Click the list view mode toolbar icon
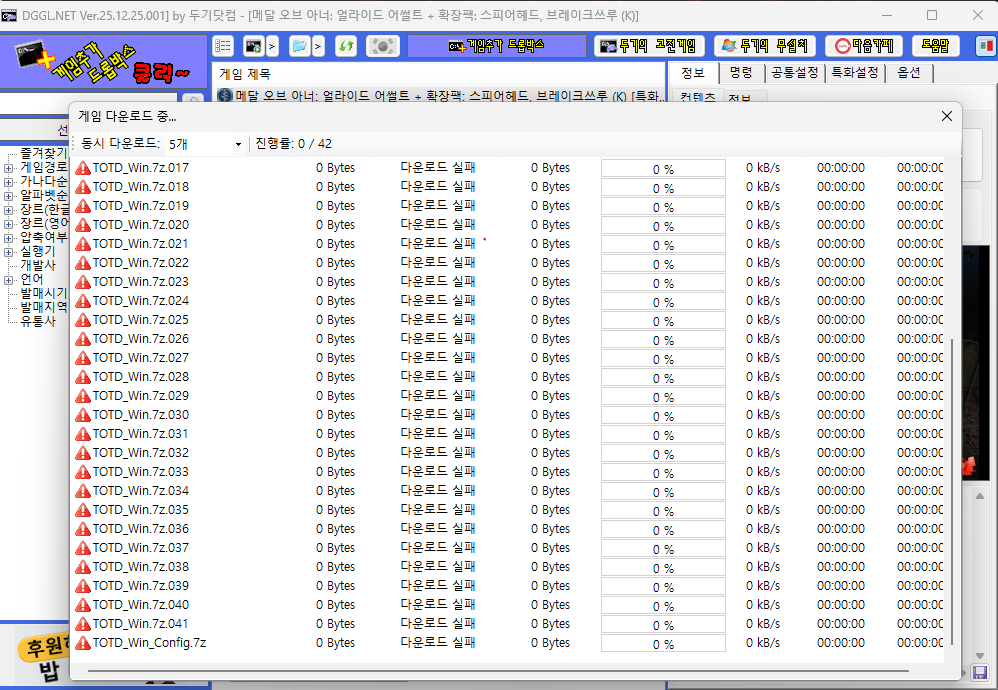This screenshot has width=998, height=690. (223, 46)
